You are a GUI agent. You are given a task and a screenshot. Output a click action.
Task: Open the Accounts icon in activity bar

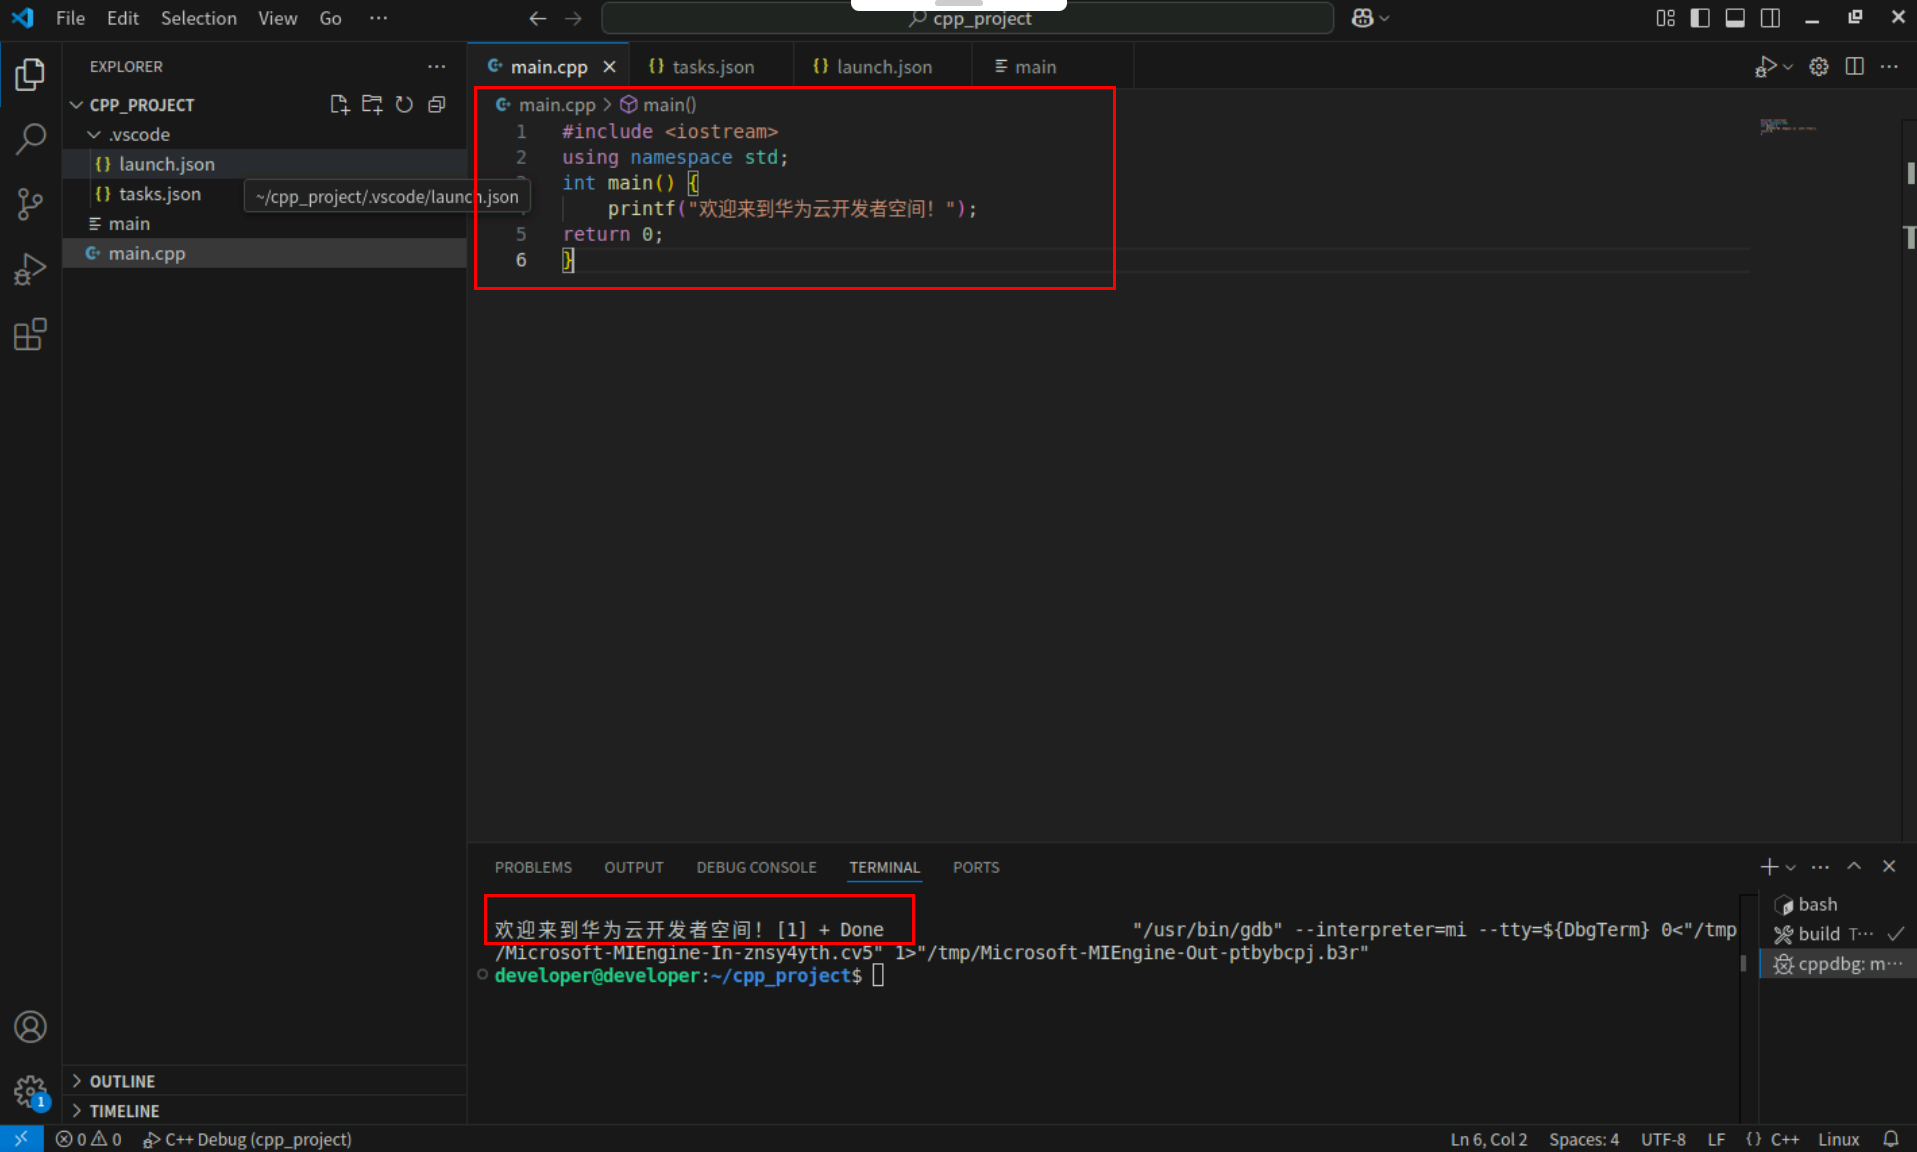30,1026
